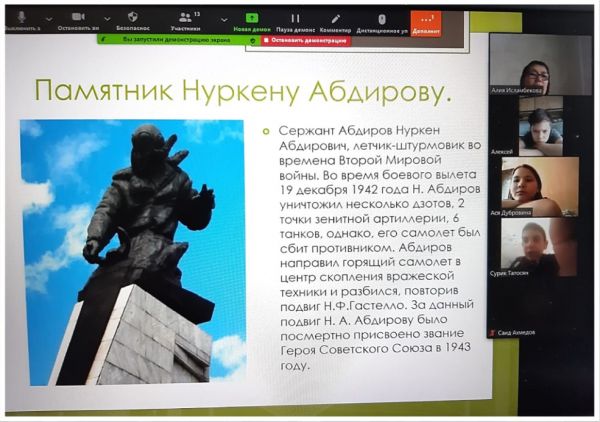The image size is (600, 422).
Task: Stop video using the camera icon
Action: (x=78, y=20)
